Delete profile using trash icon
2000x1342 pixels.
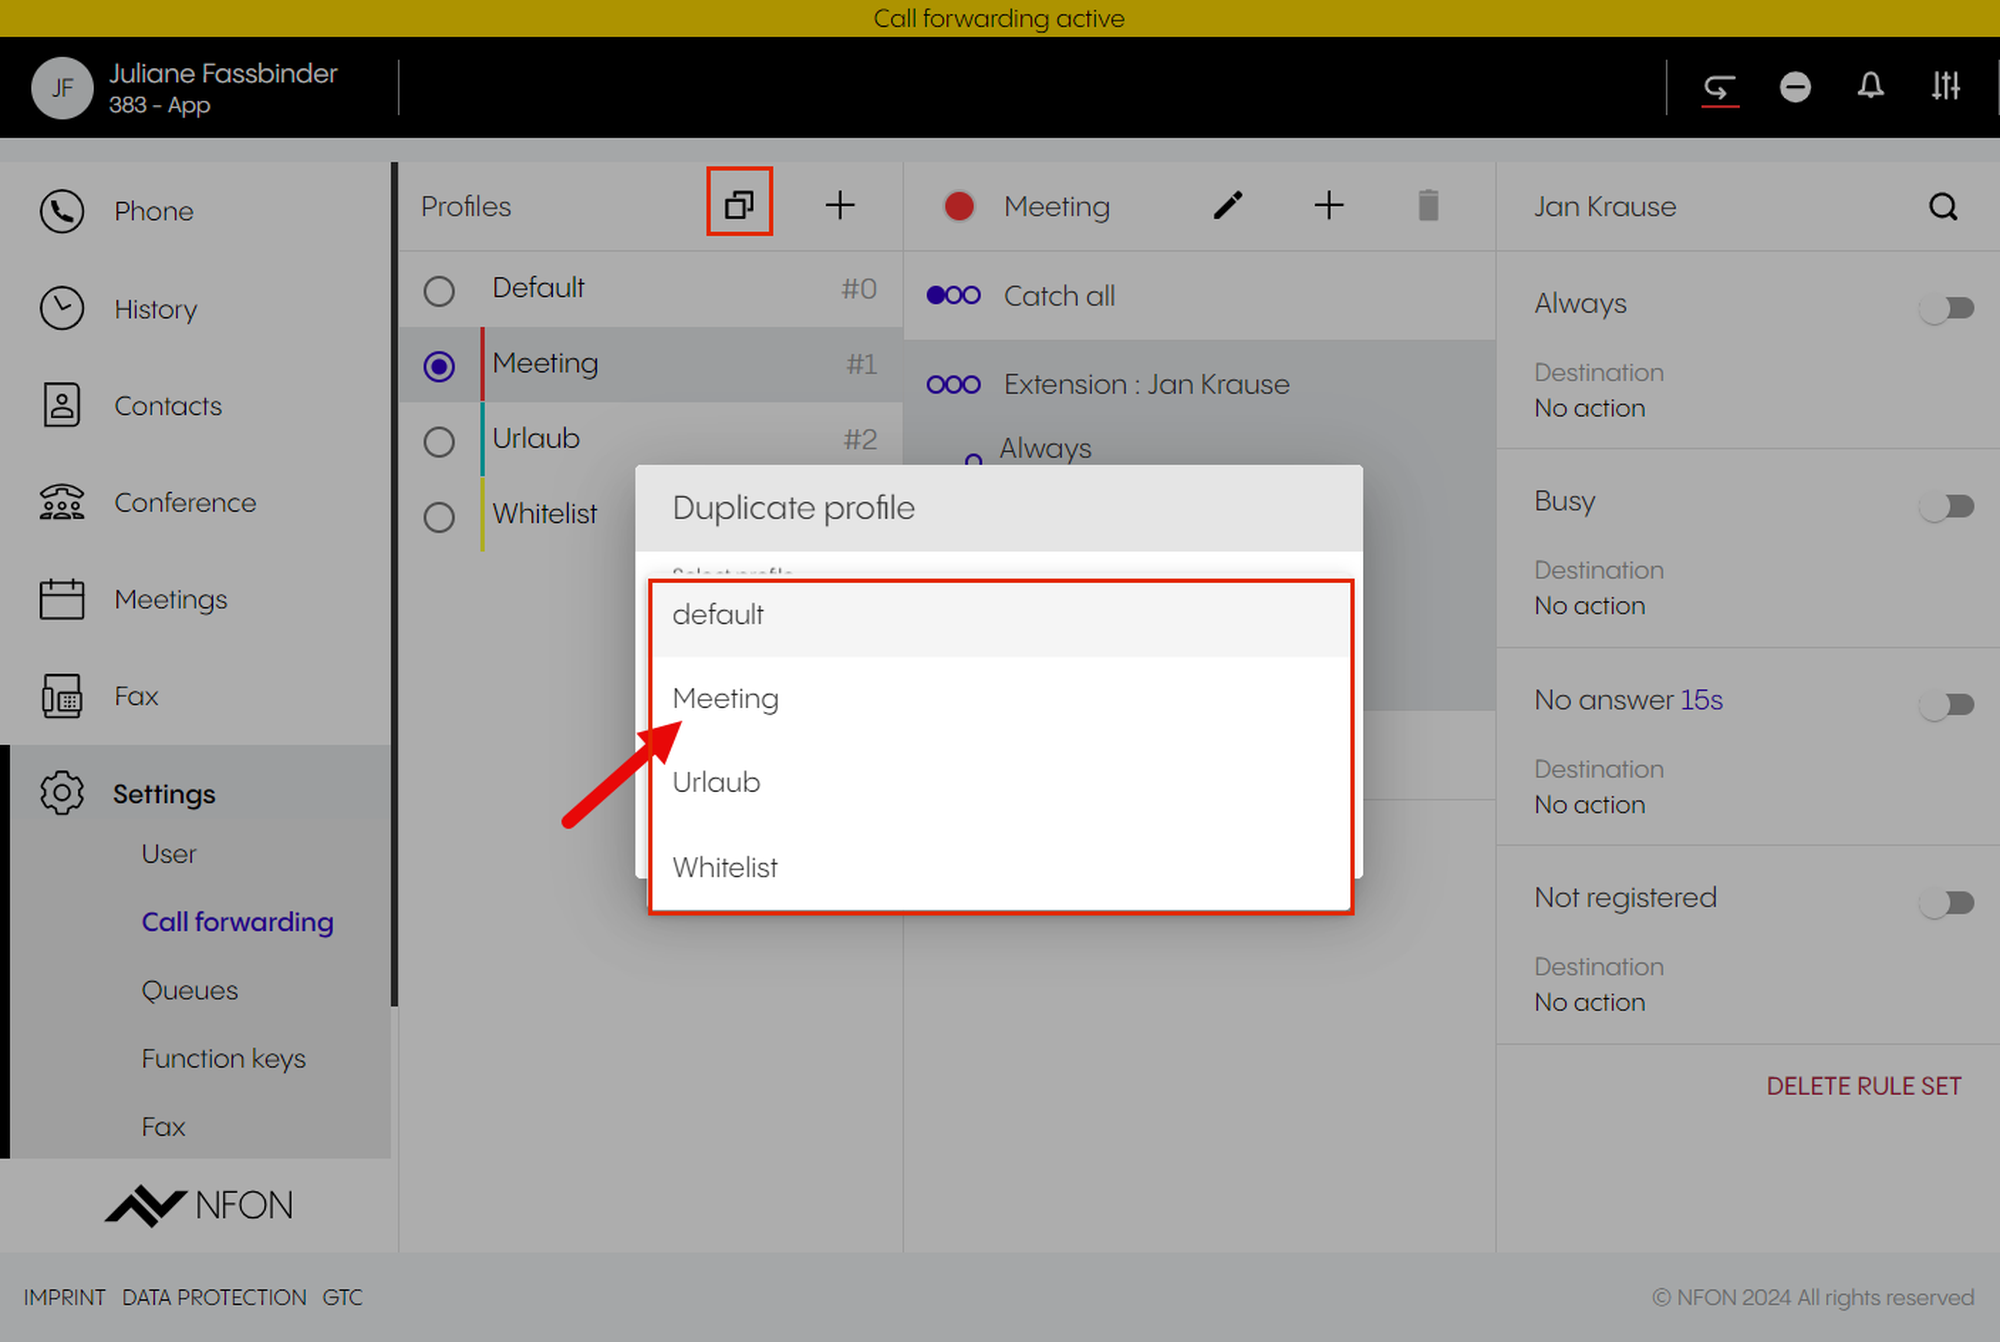click(1428, 205)
